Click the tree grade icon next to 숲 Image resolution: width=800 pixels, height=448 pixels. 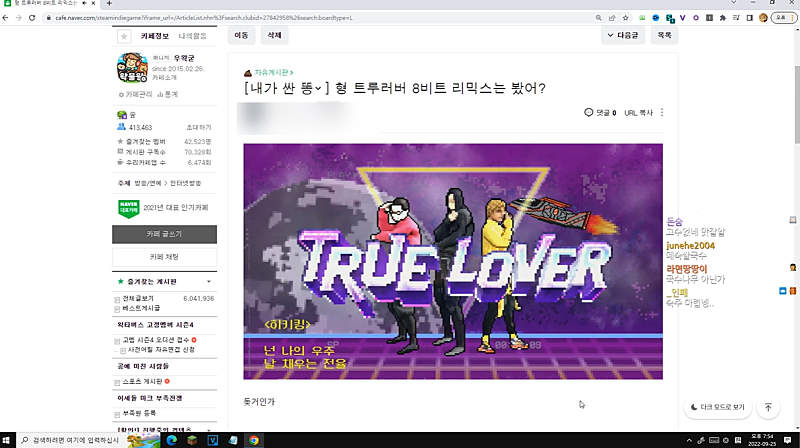(121, 115)
